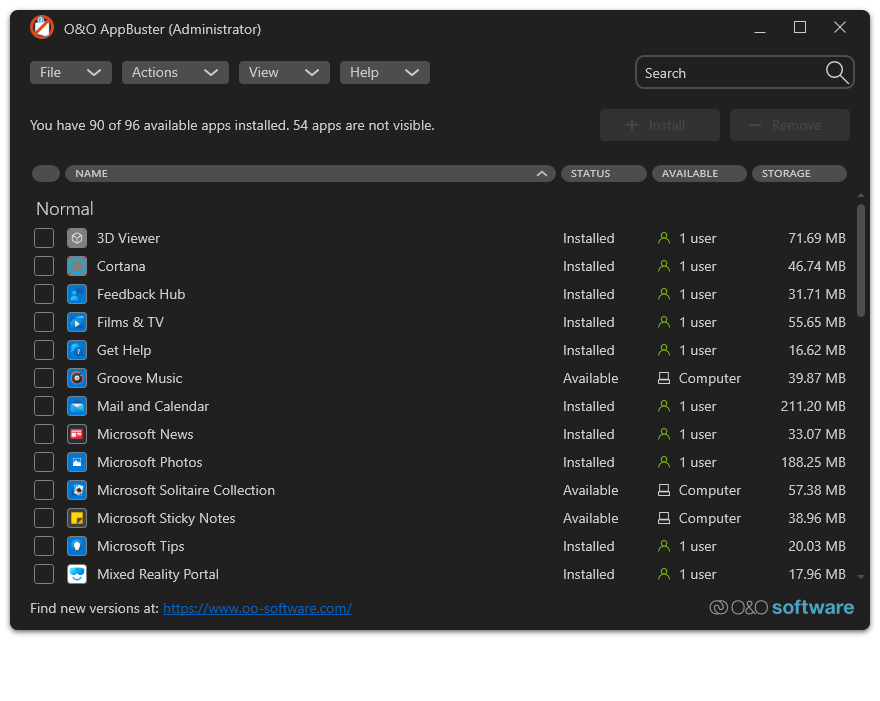The image size is (880, 701).
Task: Click the Feedback Hub app icon
Action: [77, 294]
